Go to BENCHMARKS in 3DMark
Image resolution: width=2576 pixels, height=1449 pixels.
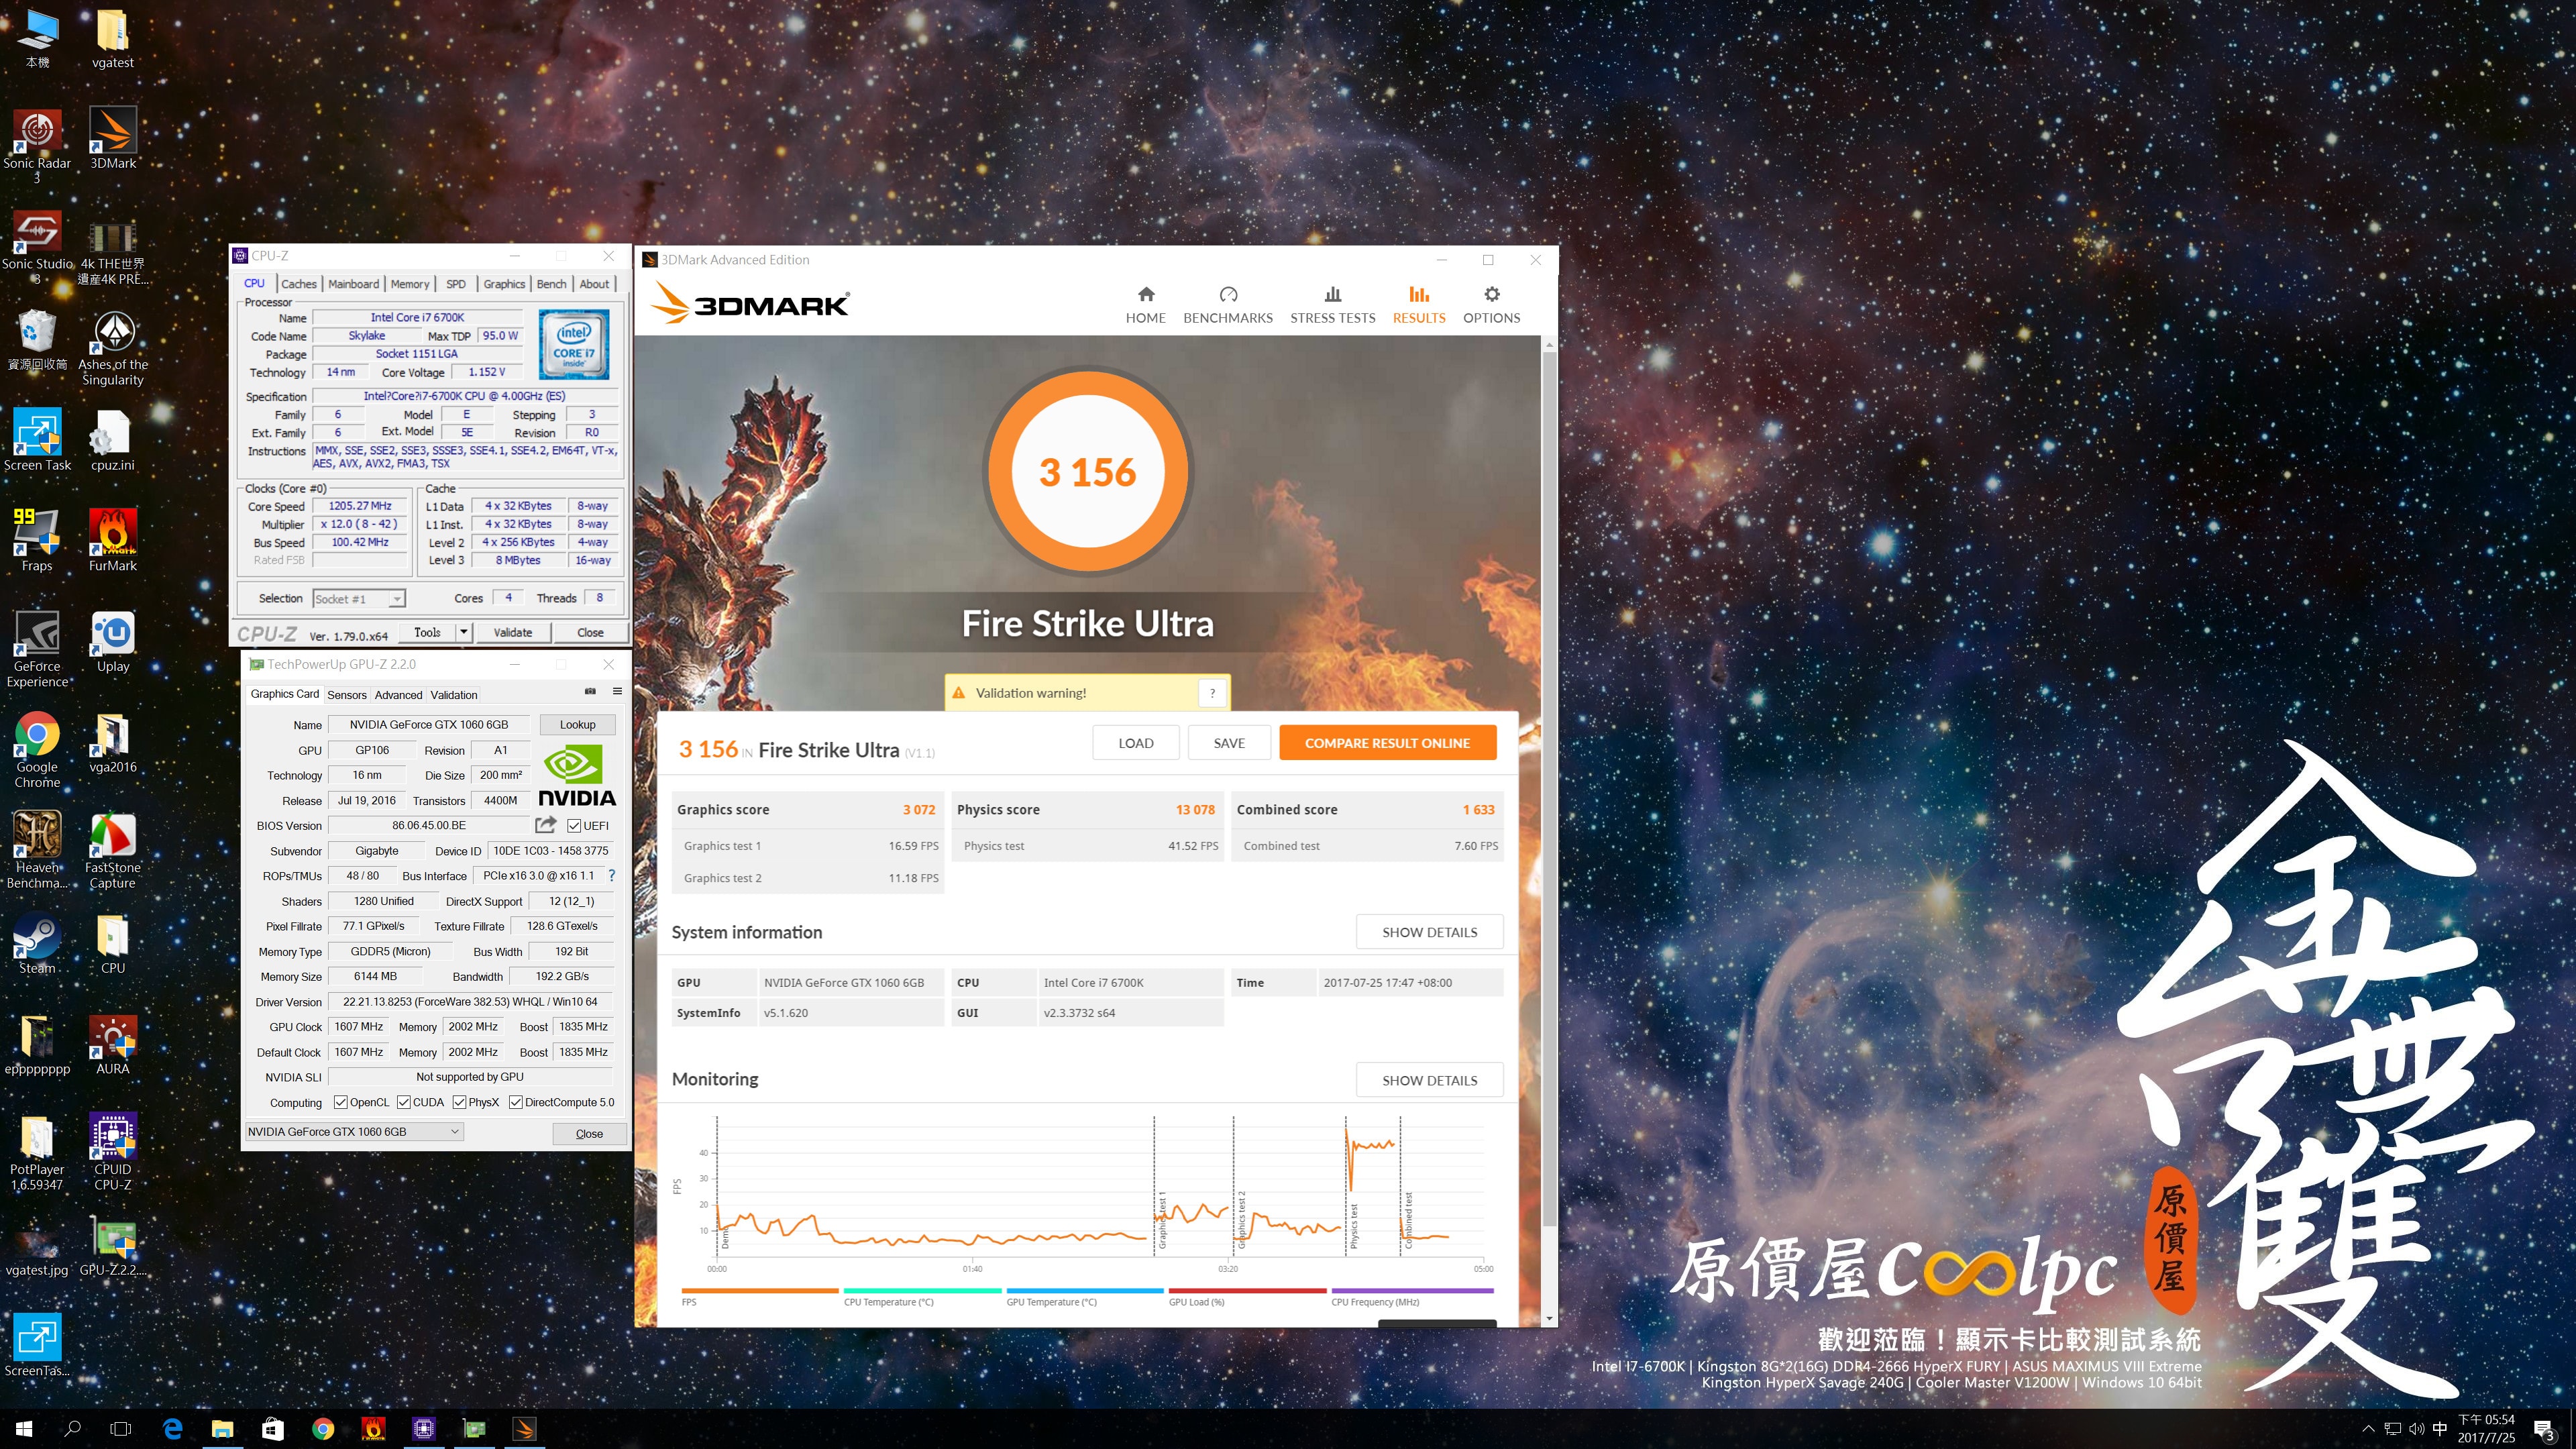click(1228, 305)
